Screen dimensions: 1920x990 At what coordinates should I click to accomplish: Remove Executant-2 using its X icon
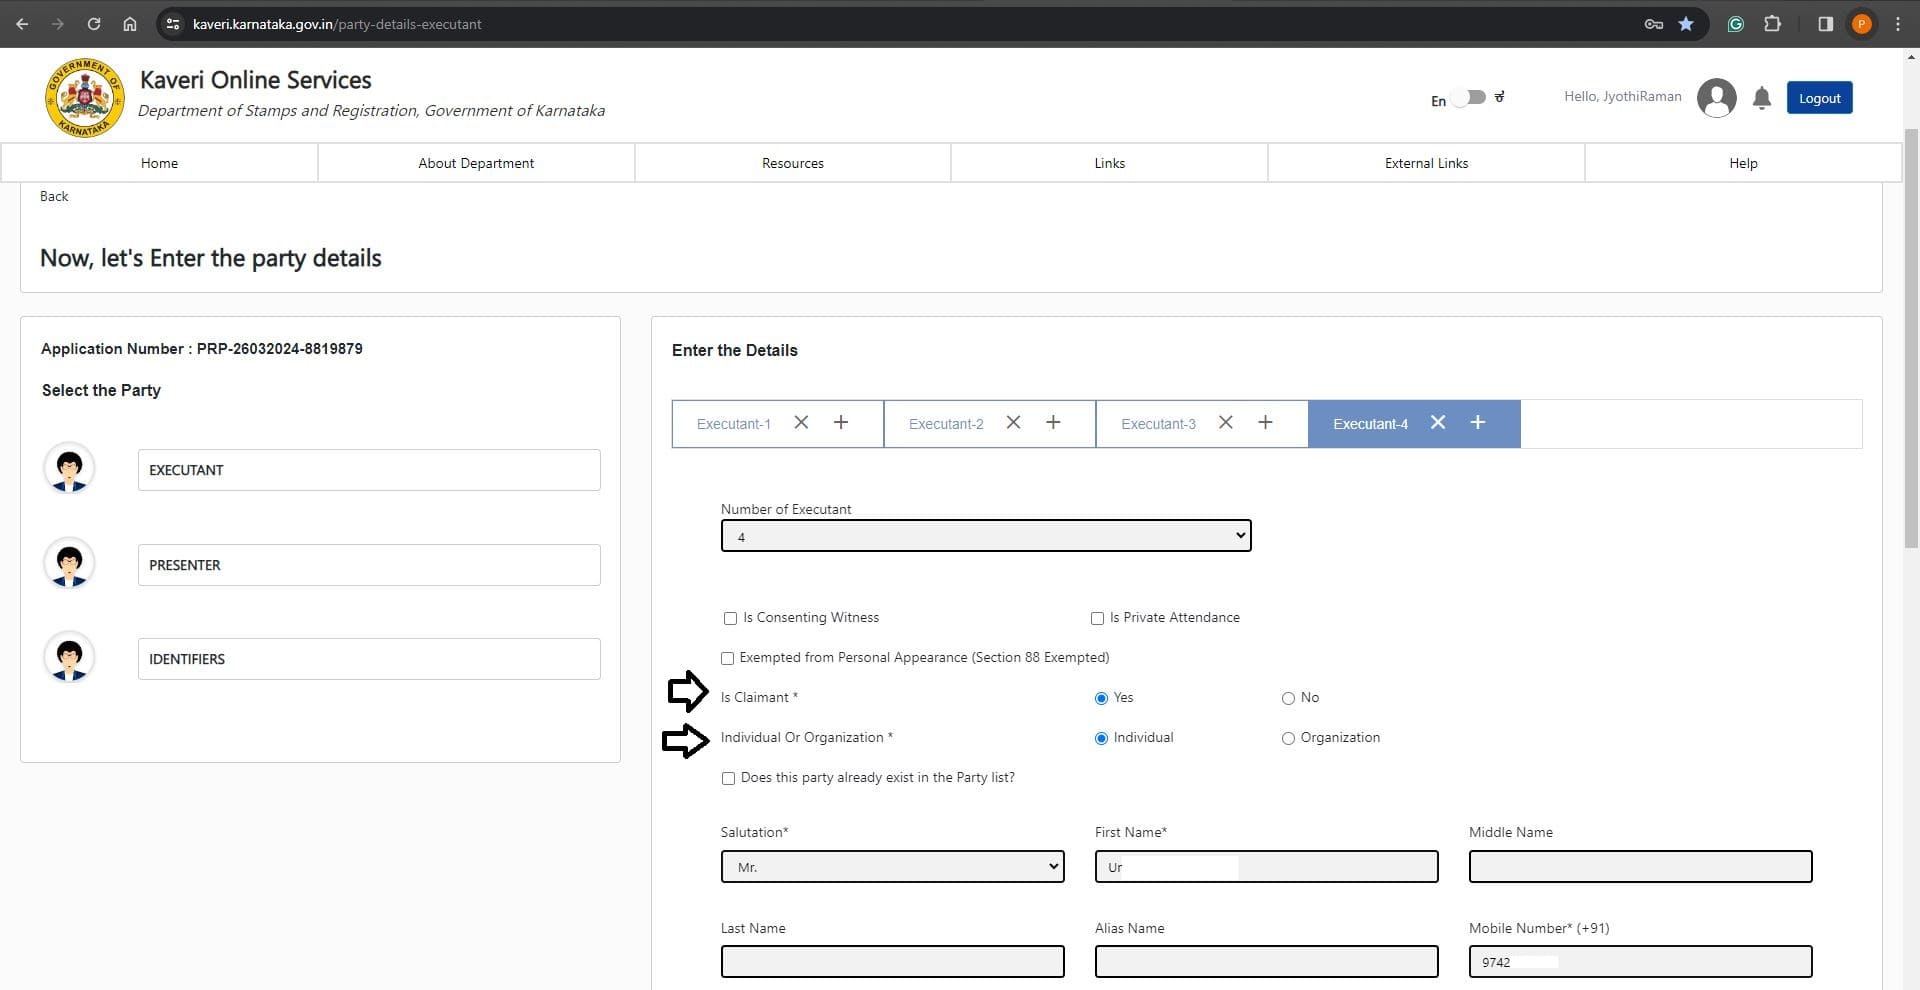click(x=1013, y=423)
